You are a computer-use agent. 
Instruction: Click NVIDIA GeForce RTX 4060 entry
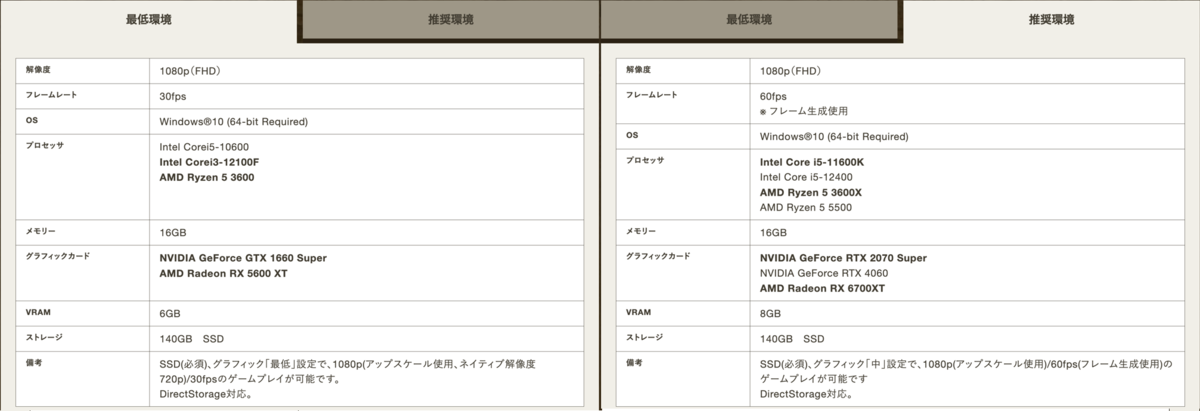(x=823, y=273)
